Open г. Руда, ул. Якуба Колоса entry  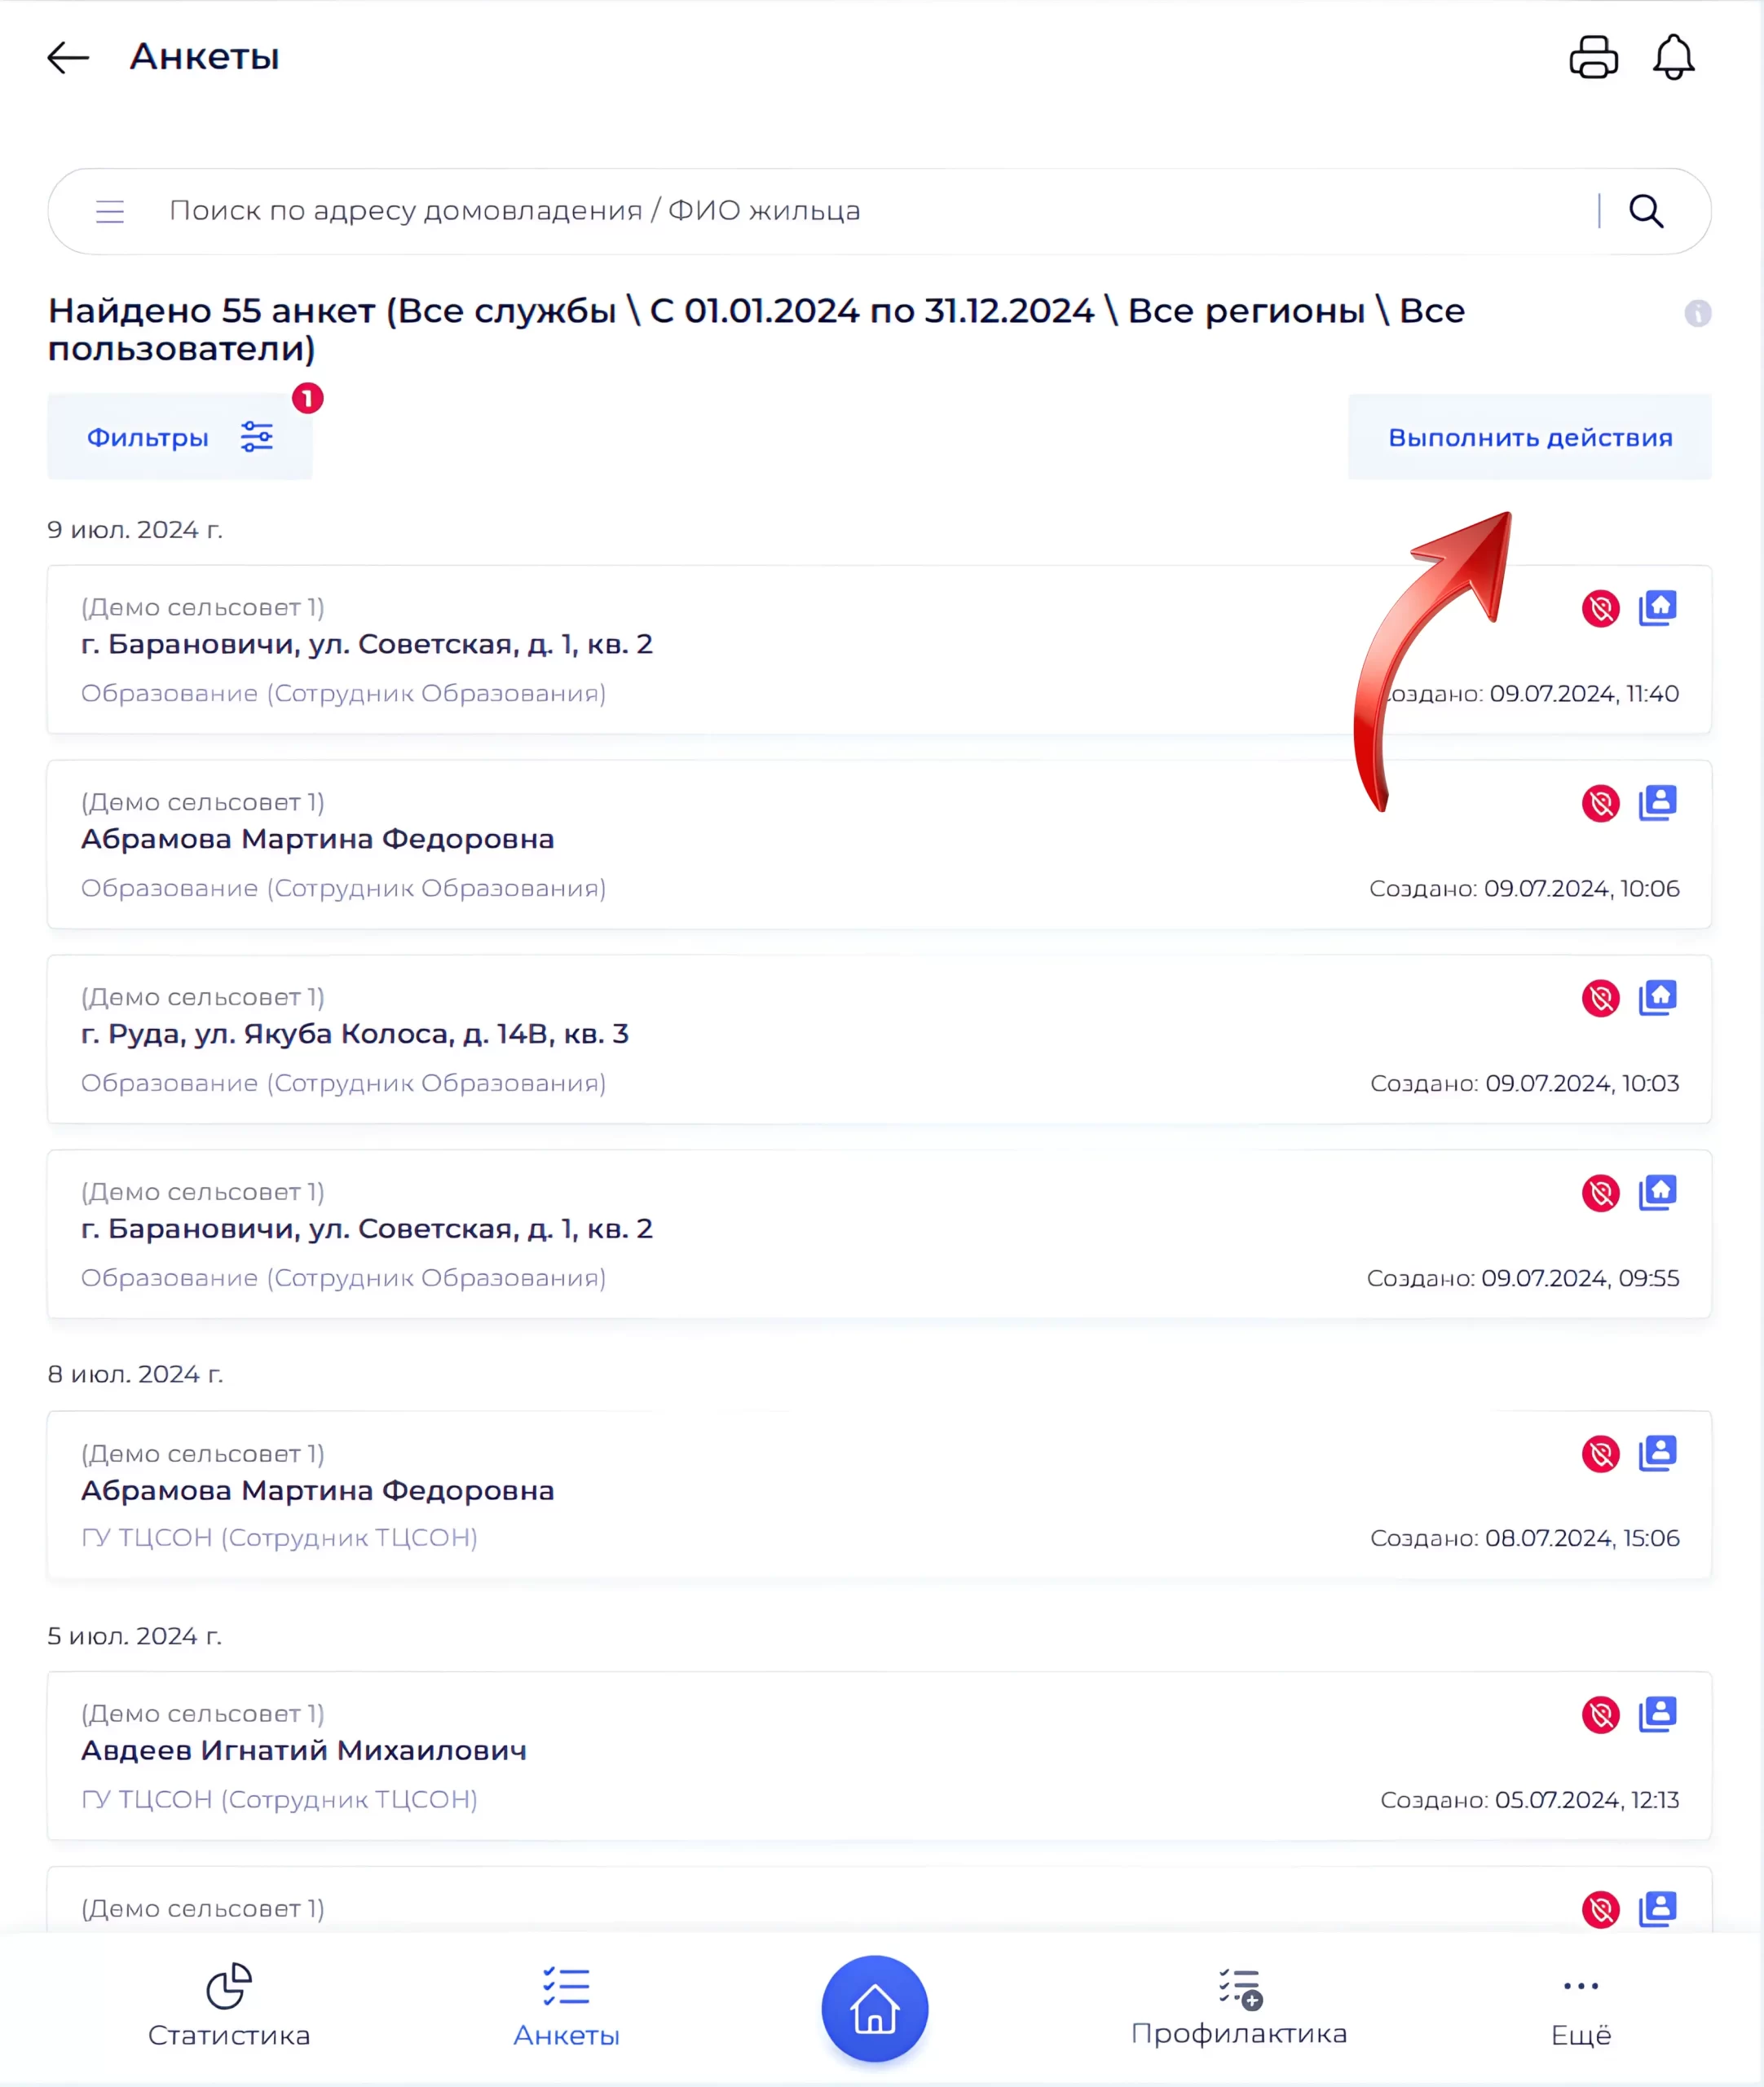tap(879, 1040)
